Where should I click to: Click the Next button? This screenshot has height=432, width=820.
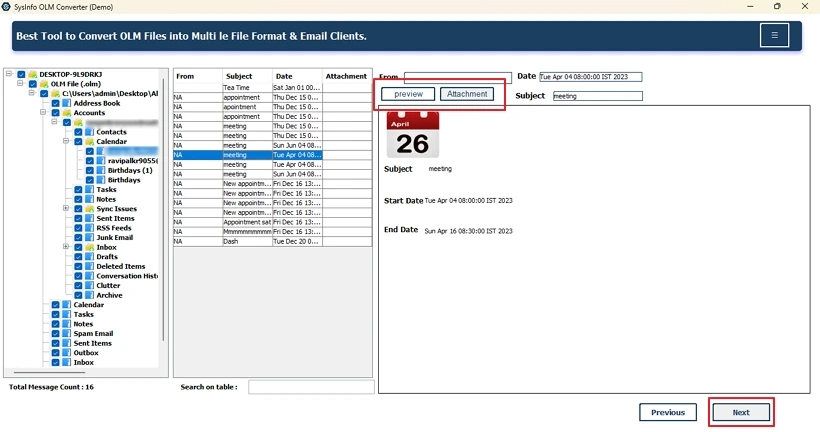click(741, 412)
